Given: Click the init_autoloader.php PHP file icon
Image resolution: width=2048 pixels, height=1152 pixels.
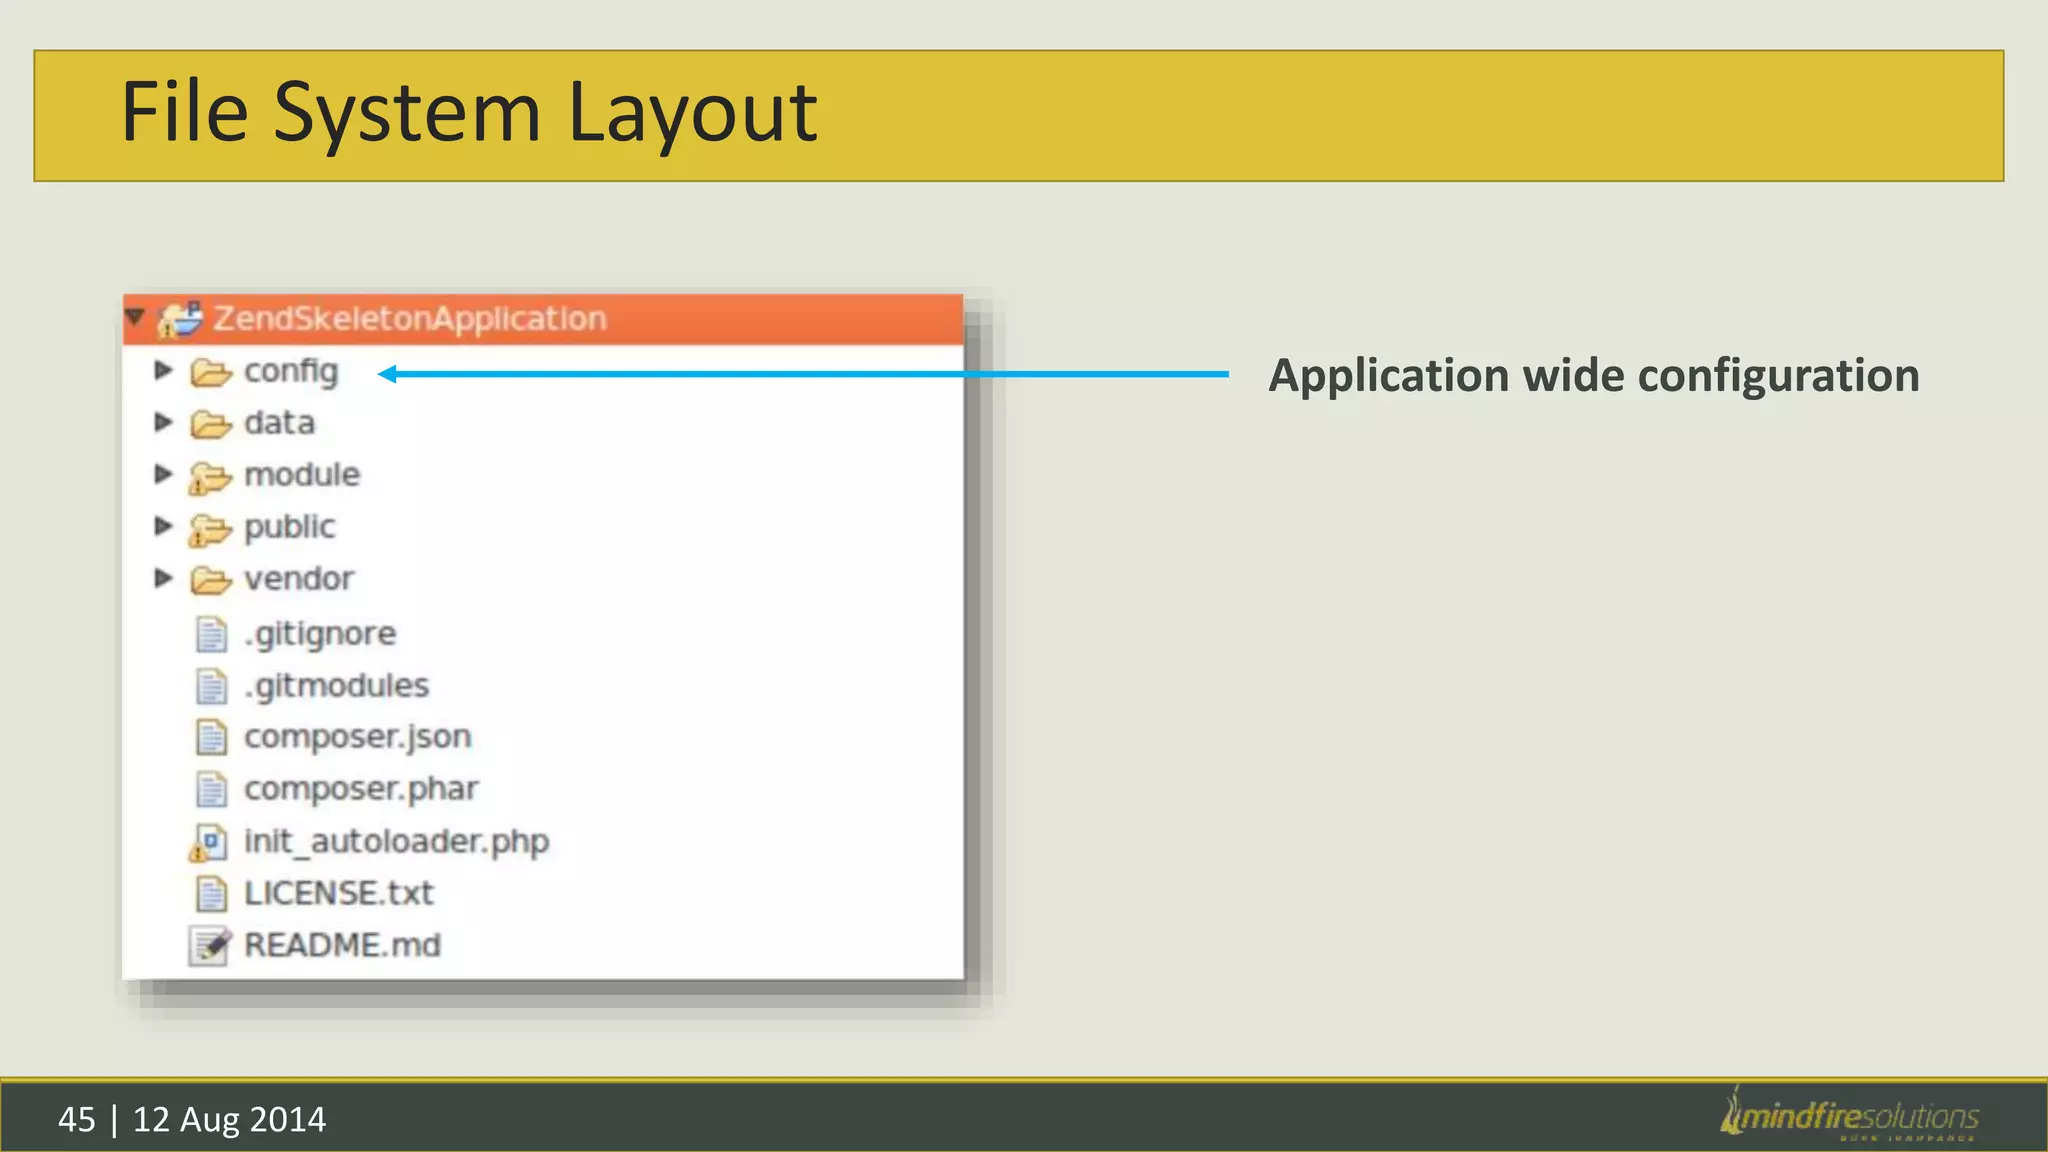Looking at the screenshot, I should 208,842.
